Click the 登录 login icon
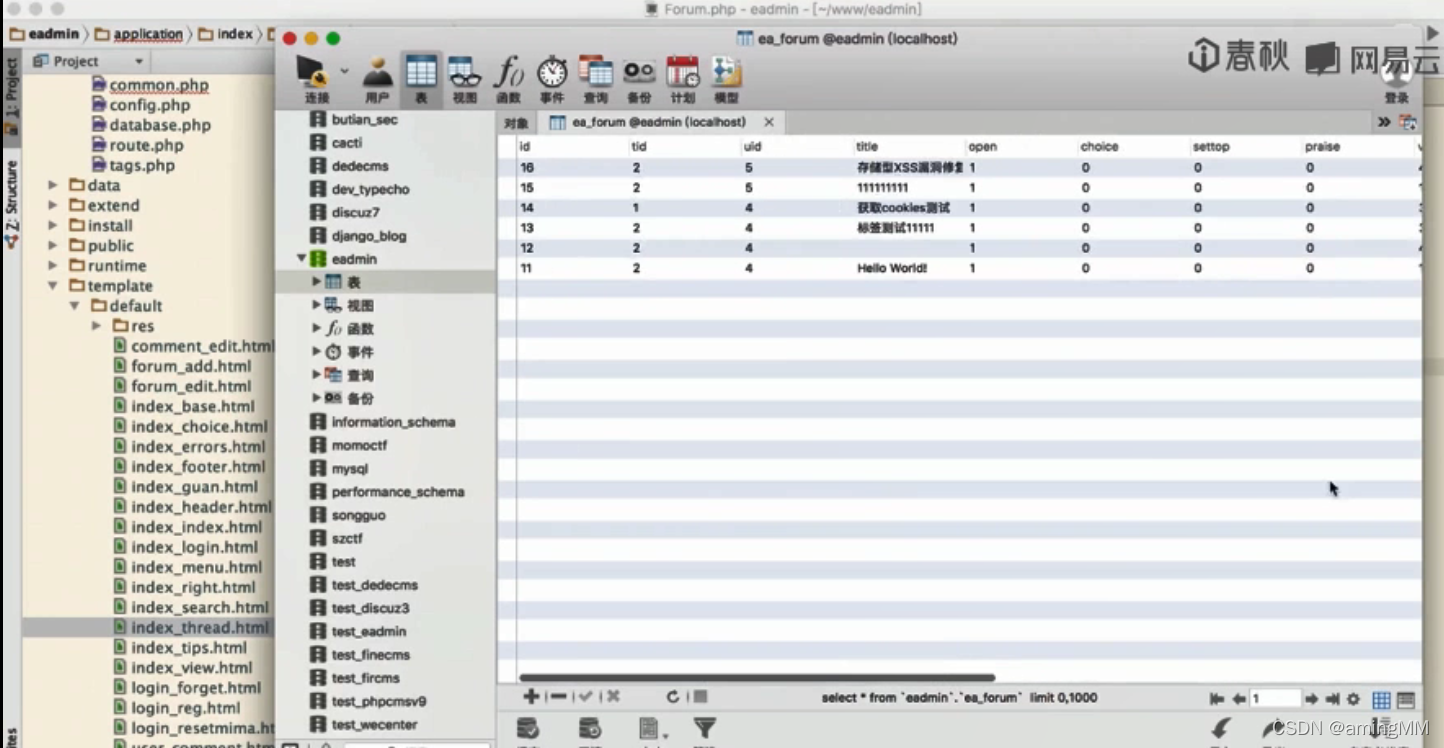 (x=1396, y=80)
